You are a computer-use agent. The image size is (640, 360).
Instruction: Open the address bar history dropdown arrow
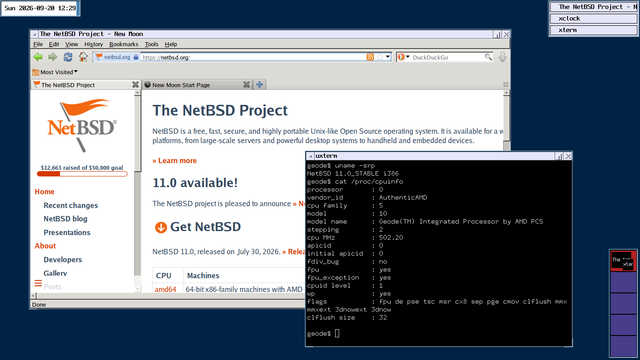click(388, 57)
